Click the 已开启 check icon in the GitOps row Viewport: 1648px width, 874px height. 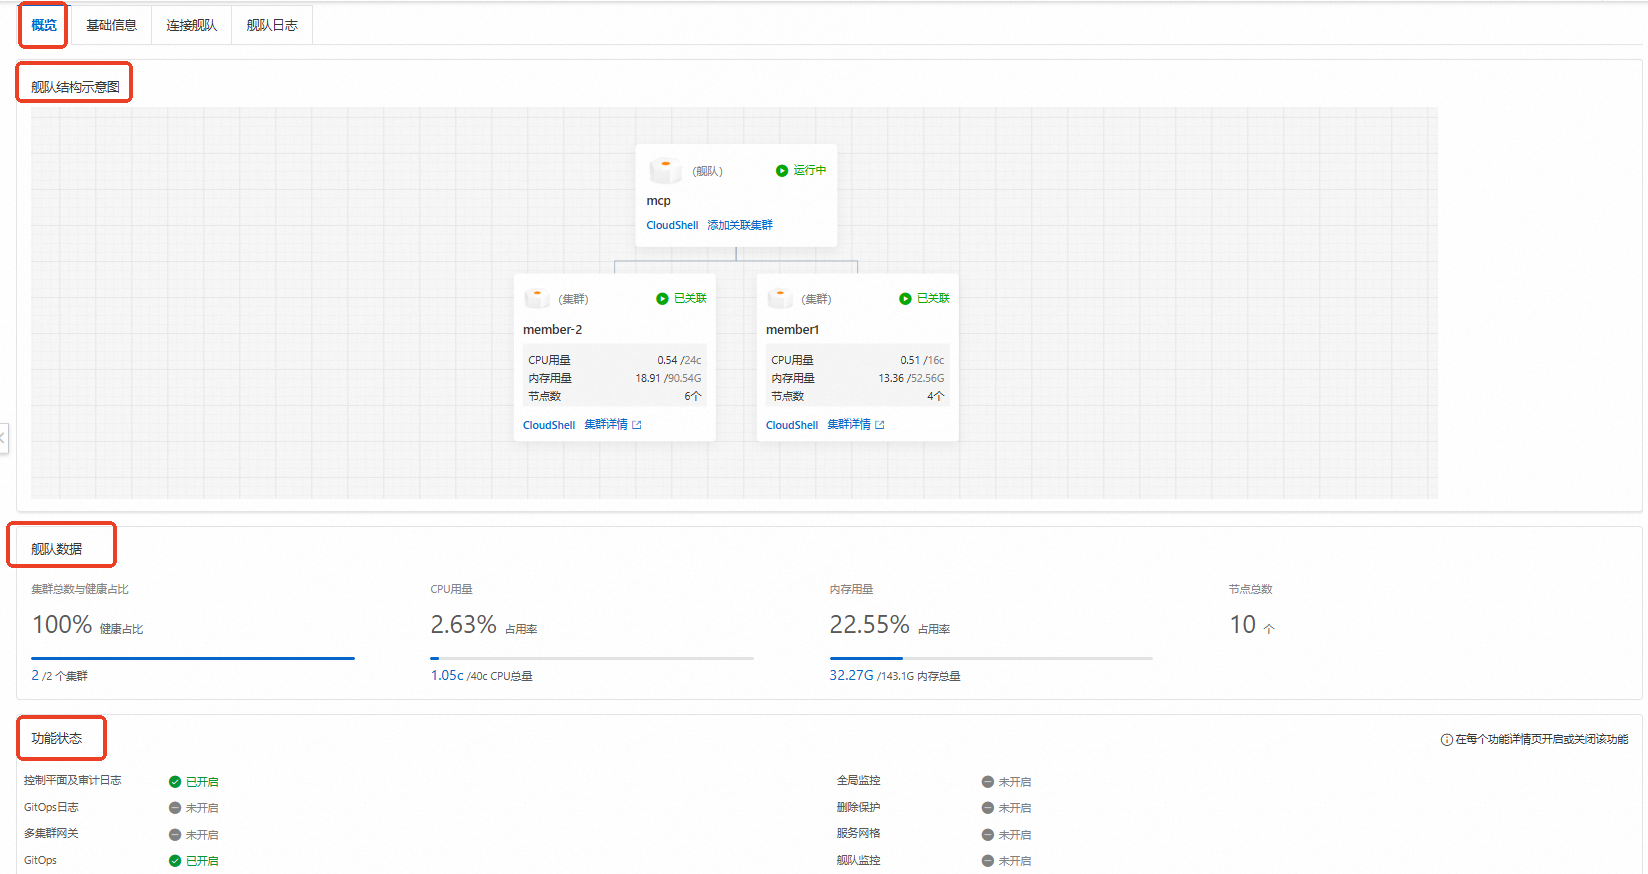click(x=175, y=861)
